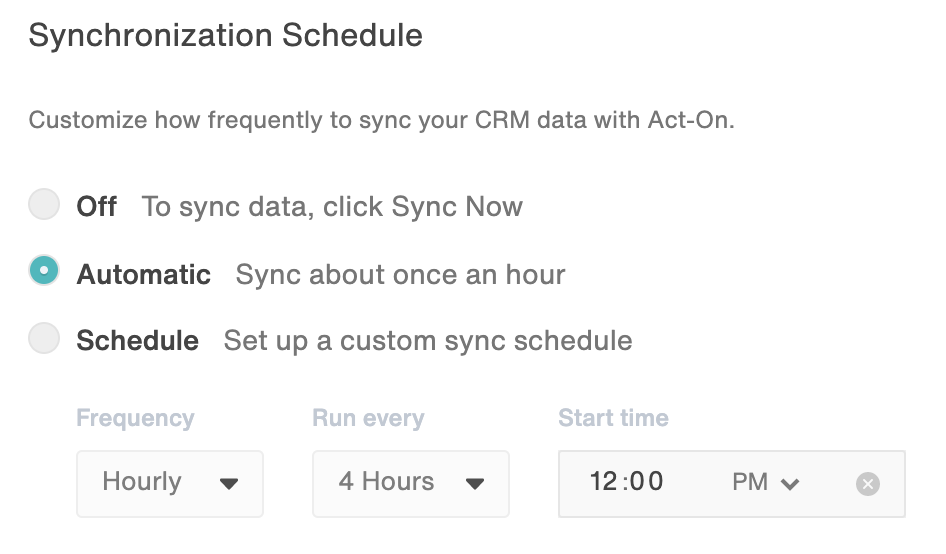Click the Automatic label text

coord(144,275)
